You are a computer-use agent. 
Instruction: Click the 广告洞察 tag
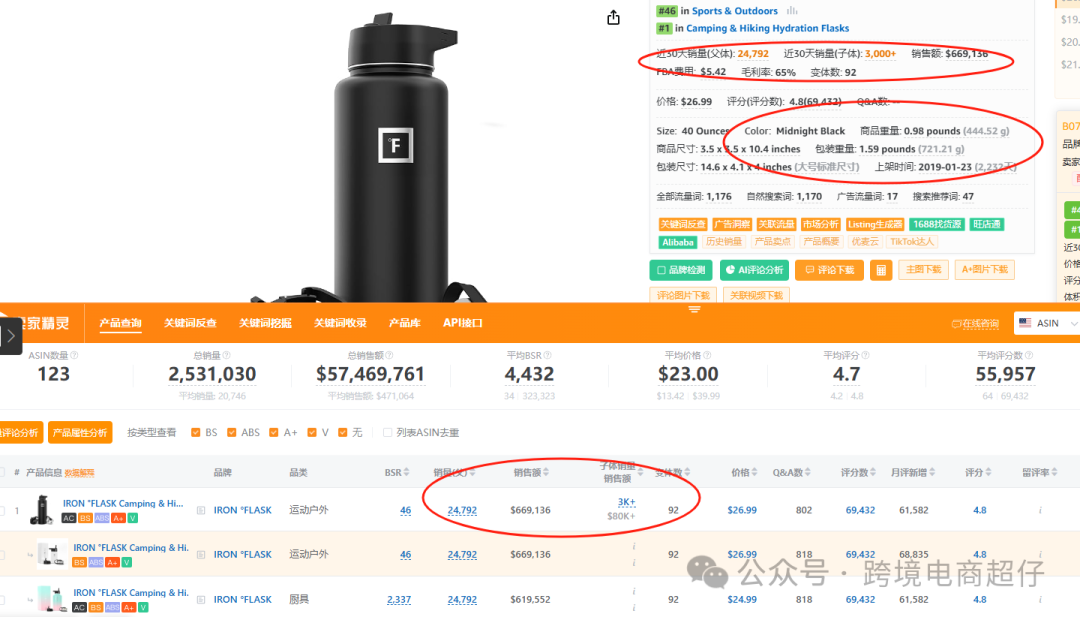732,224
